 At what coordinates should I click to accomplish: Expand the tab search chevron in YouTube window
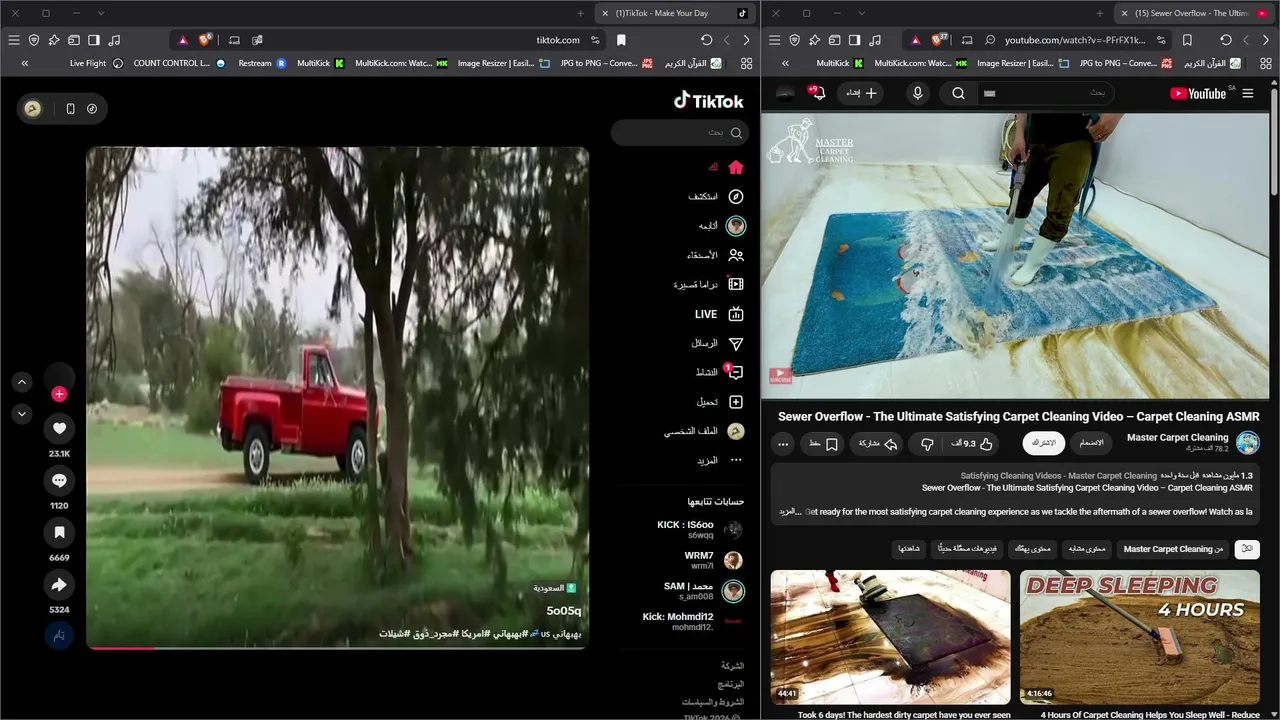(862, 13)
